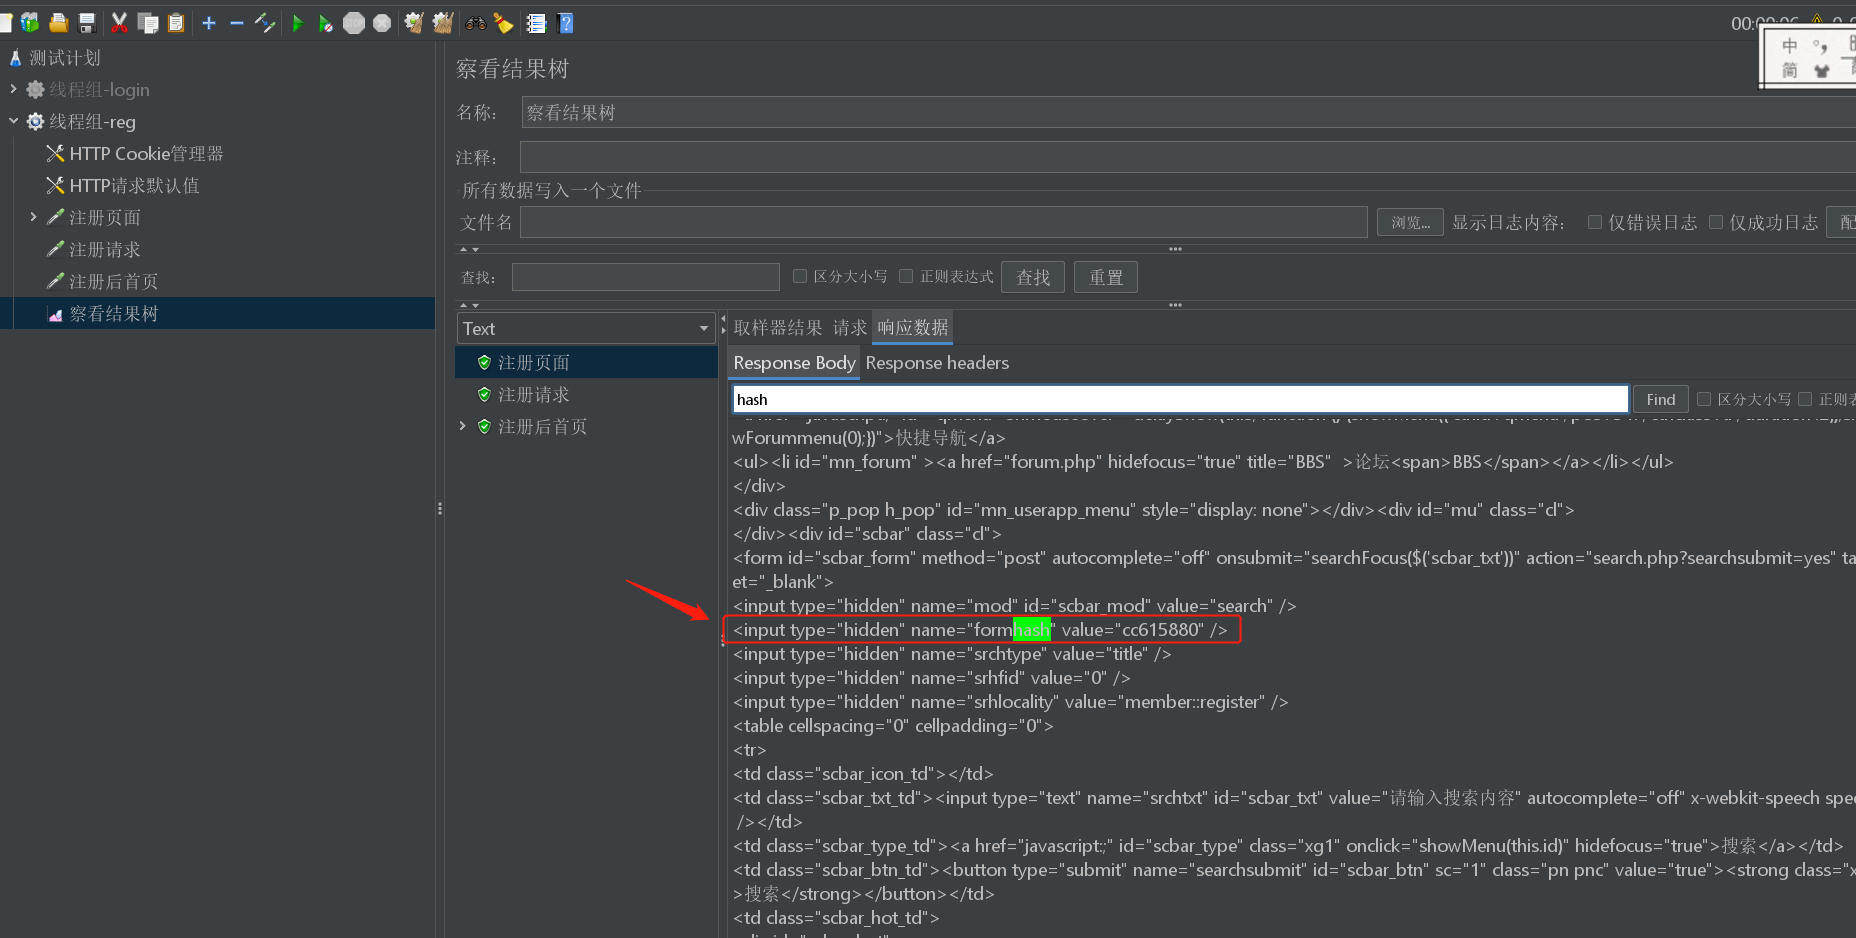
Task: Click the binoculars Search icon
Action: 476,23
